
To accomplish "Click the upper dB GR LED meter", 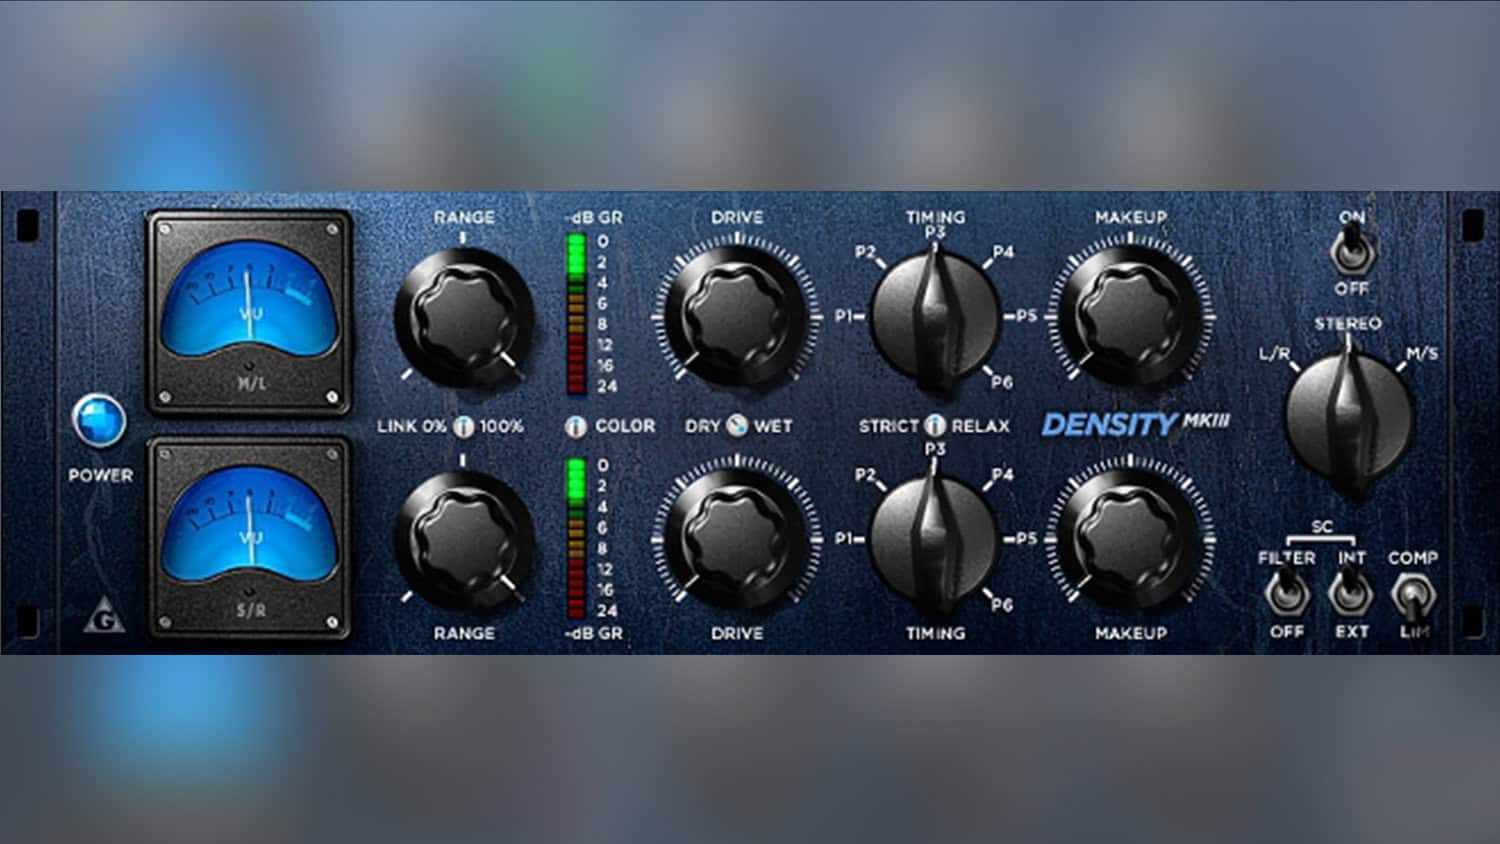I will coord(576,314).
